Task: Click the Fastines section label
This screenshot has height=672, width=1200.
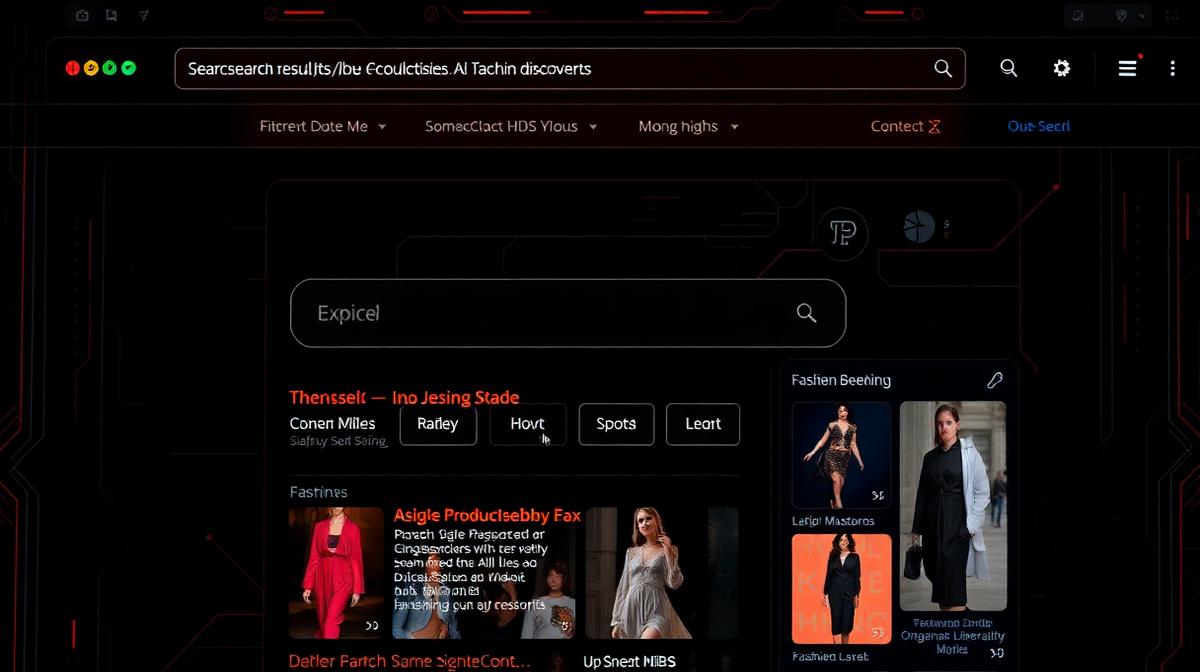Action: [318, 492]
